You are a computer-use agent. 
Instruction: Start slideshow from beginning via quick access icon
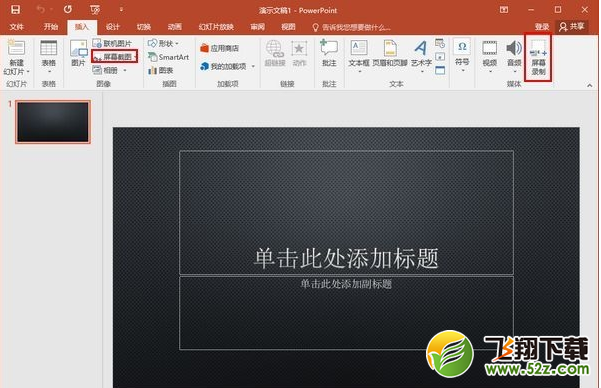pos(95,10)
